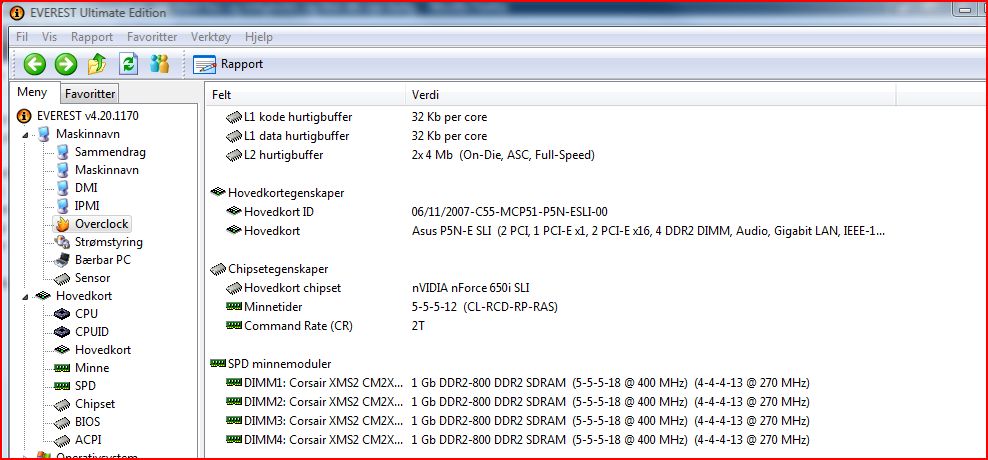This screenshot has width=988, height=460.
Task: Click the 5-5-5-12 memory timings value
Action: point(485,307)
